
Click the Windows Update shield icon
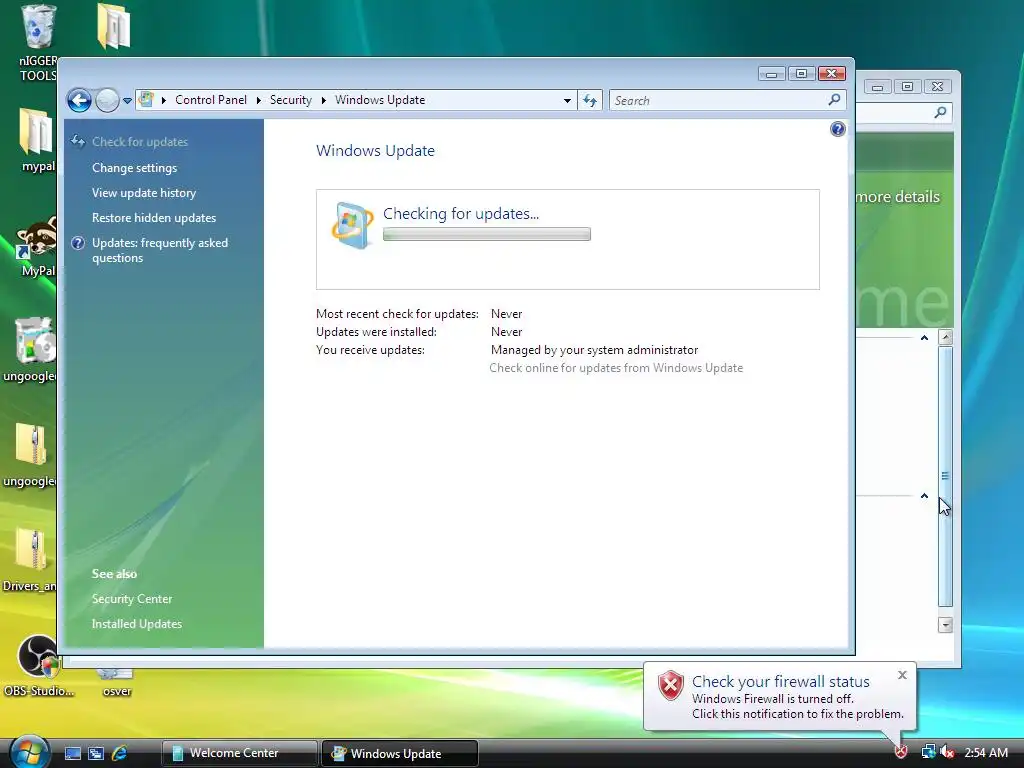(x=352, y=225)
